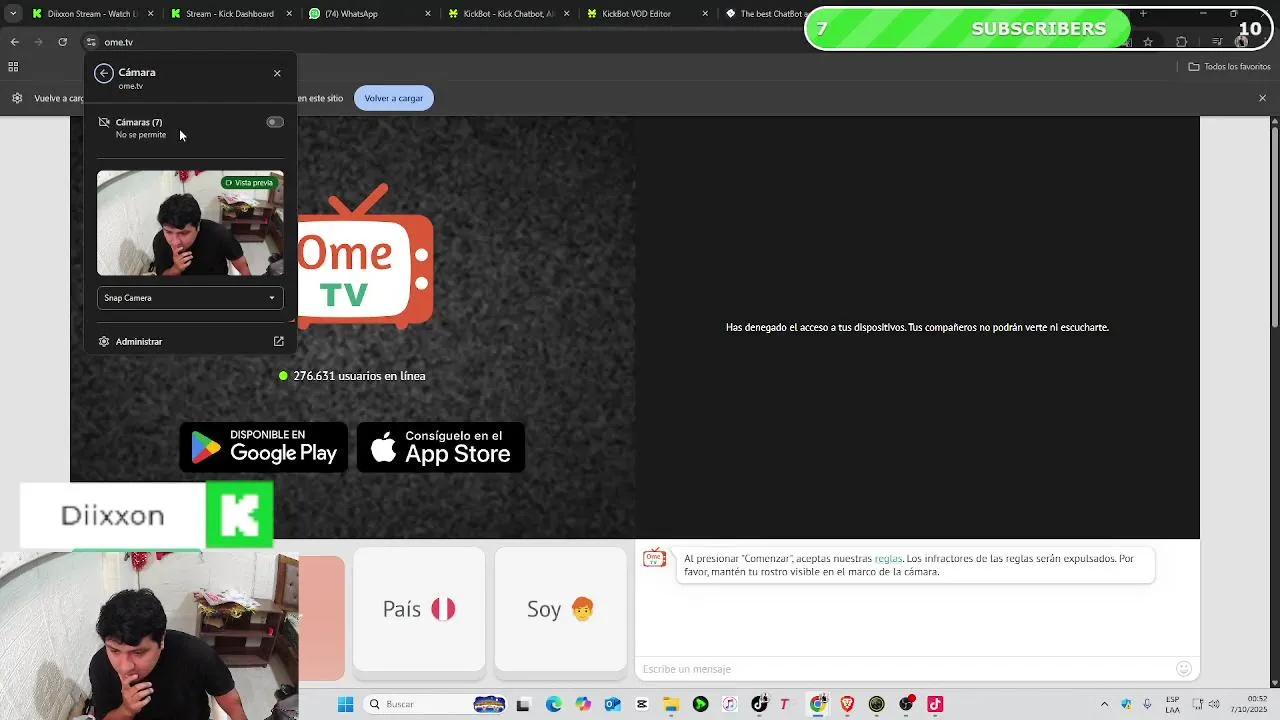
Task: Click the microphone tray icon
Action: [1148, 704]
